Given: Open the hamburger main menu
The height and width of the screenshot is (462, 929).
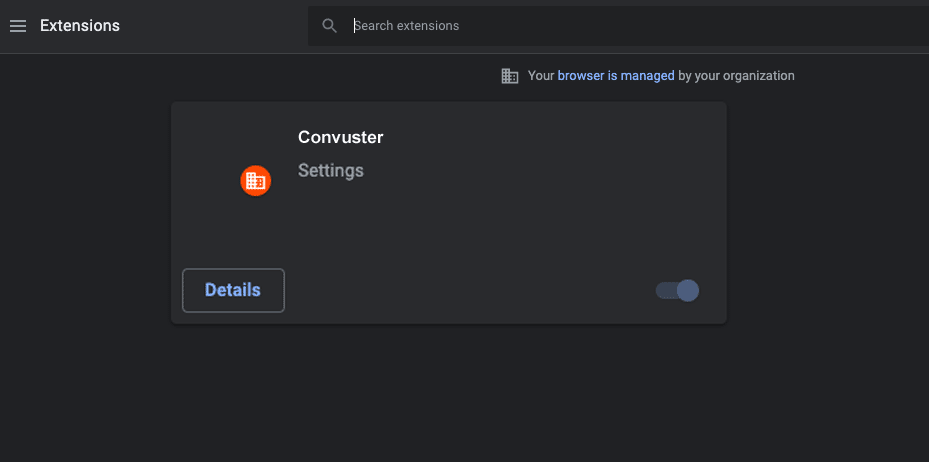Looking at the screenshot, I should (18, 26).
